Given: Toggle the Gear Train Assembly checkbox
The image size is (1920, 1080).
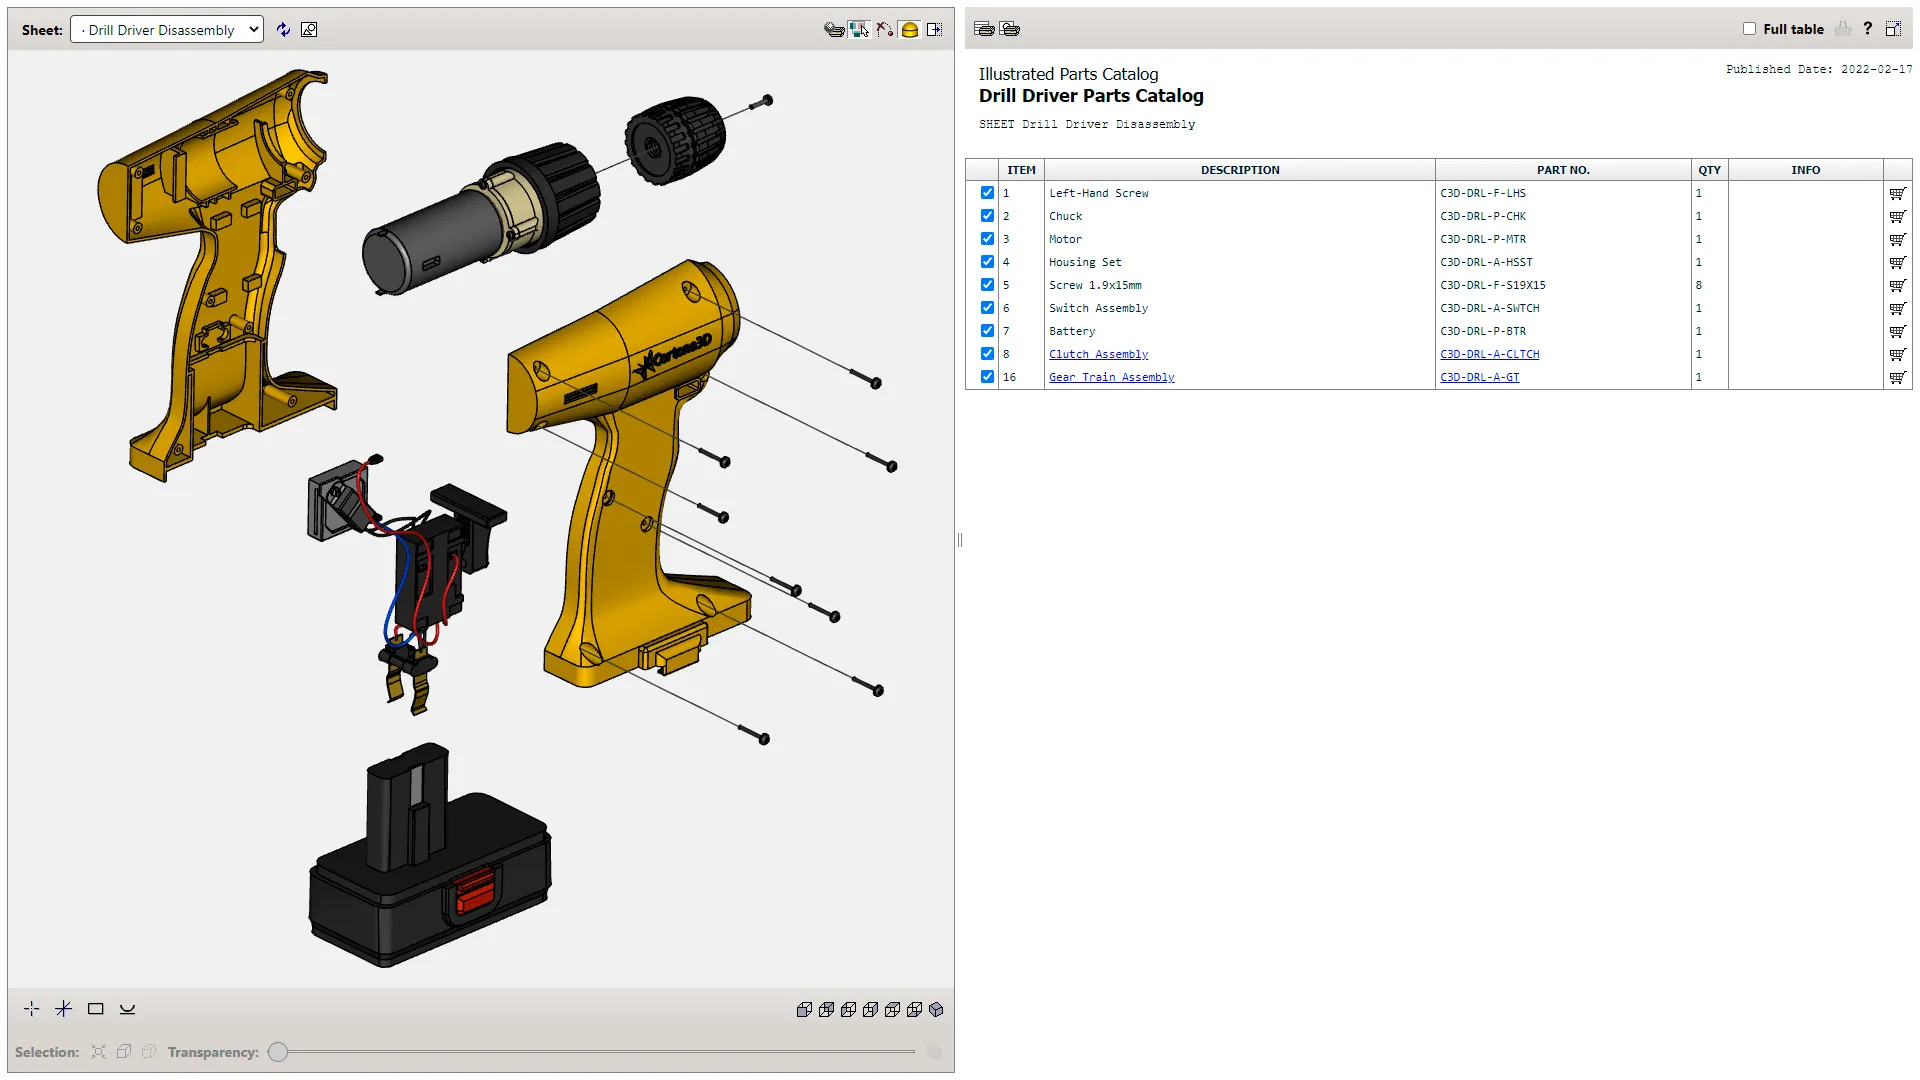Looking at the screenshot, I should coord(987,377).
